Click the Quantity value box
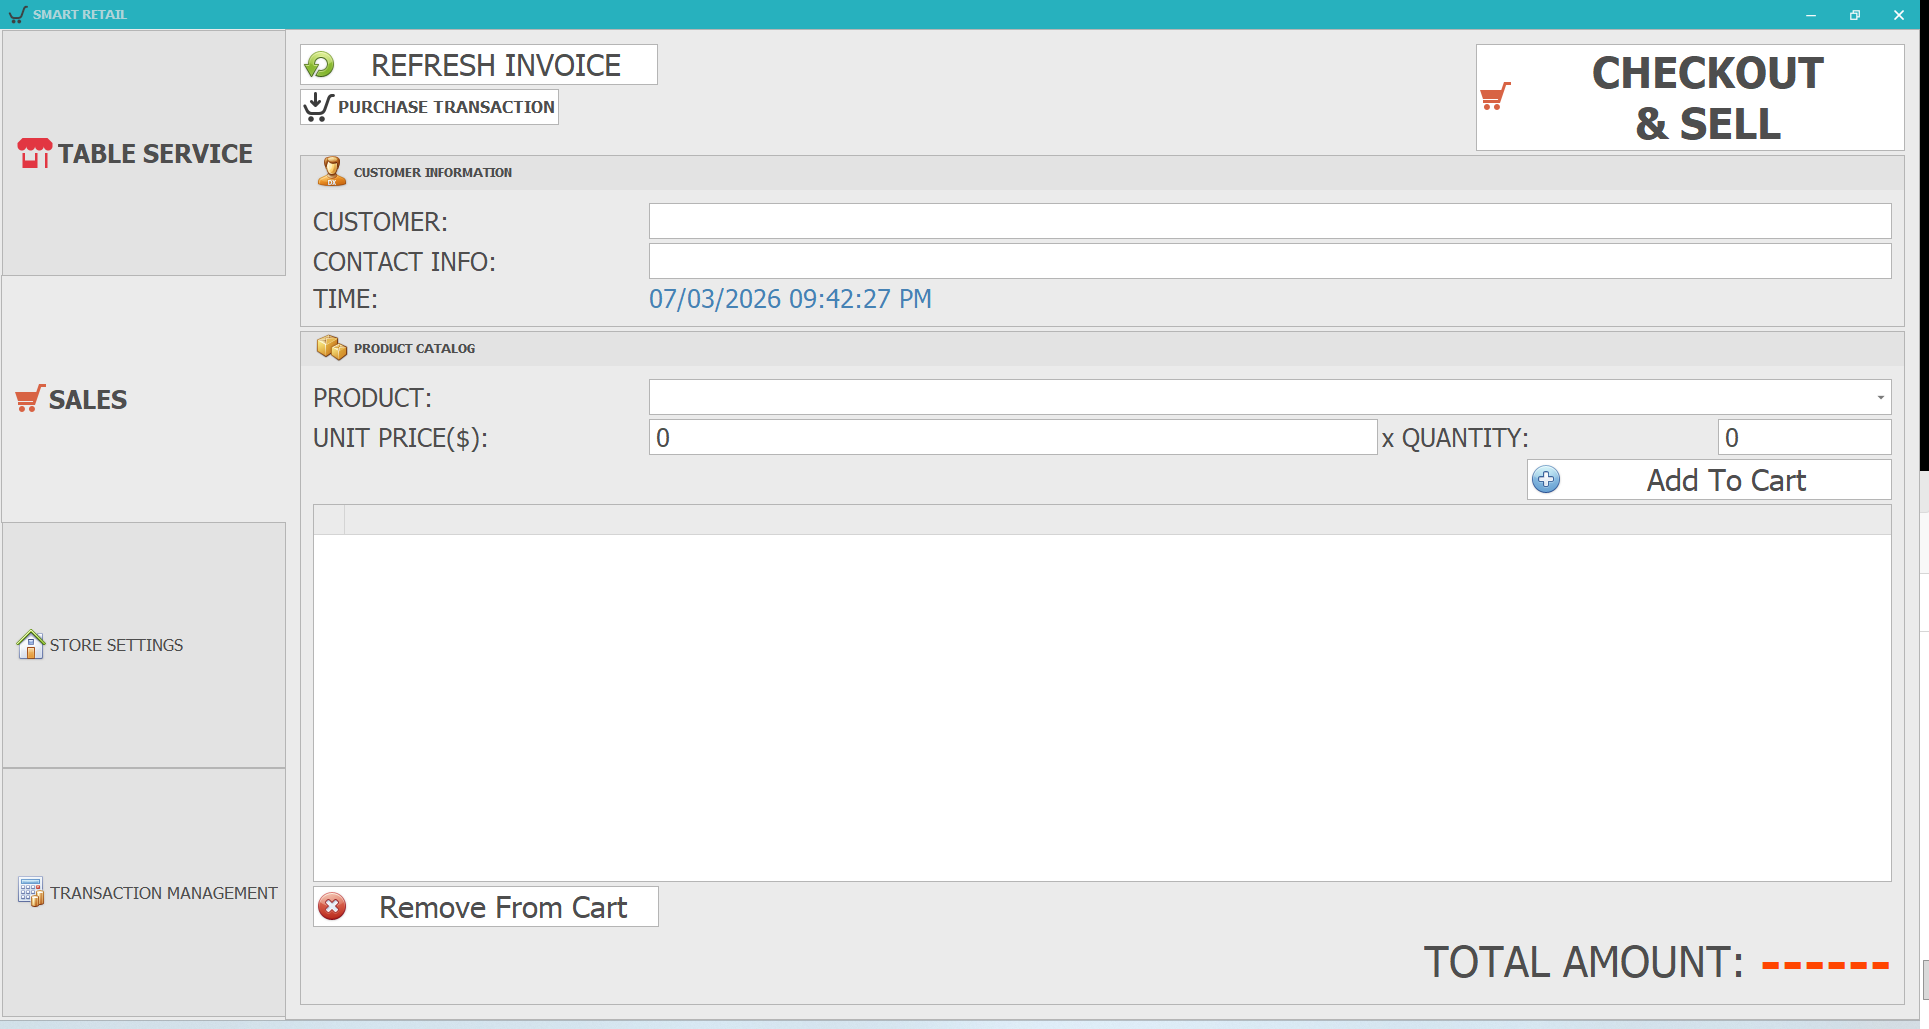Image resolution: width=1929 pixels, height=1029 pixels. pyautogui.click(x=1804, y=437)
